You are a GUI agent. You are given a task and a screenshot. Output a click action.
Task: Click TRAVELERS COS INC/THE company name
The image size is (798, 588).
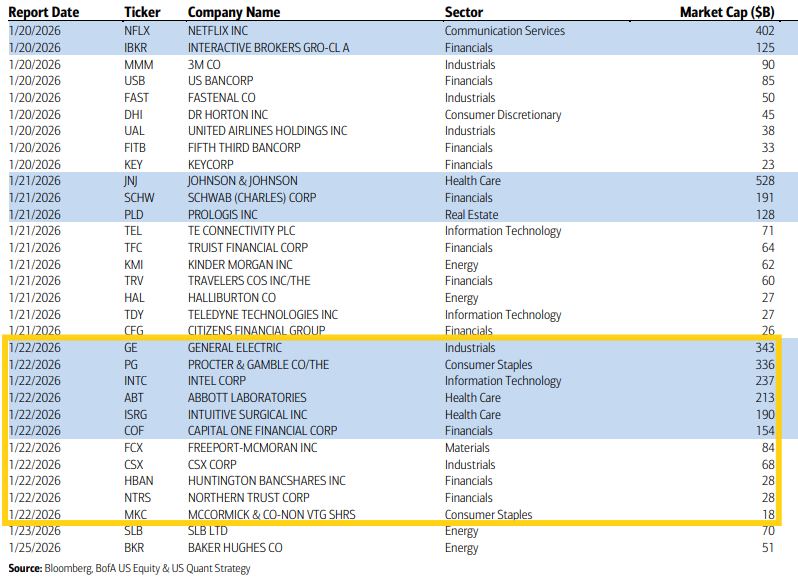(249, 281)
